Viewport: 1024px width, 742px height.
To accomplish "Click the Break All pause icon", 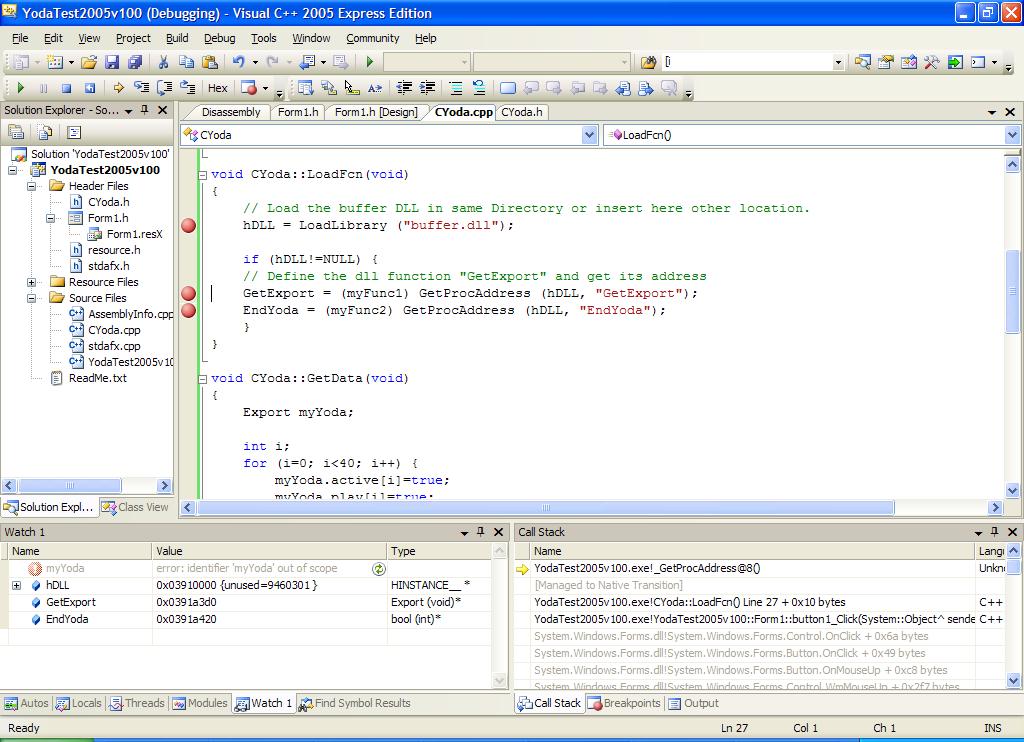I will coord(43,88).
